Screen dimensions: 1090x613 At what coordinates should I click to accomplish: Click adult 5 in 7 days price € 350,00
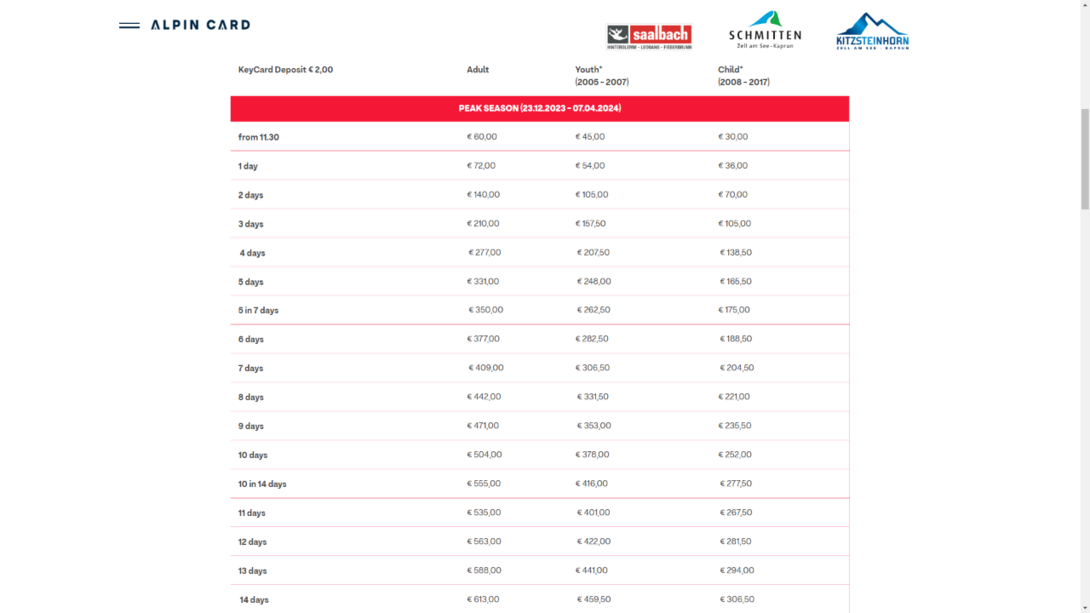point(486,310)
